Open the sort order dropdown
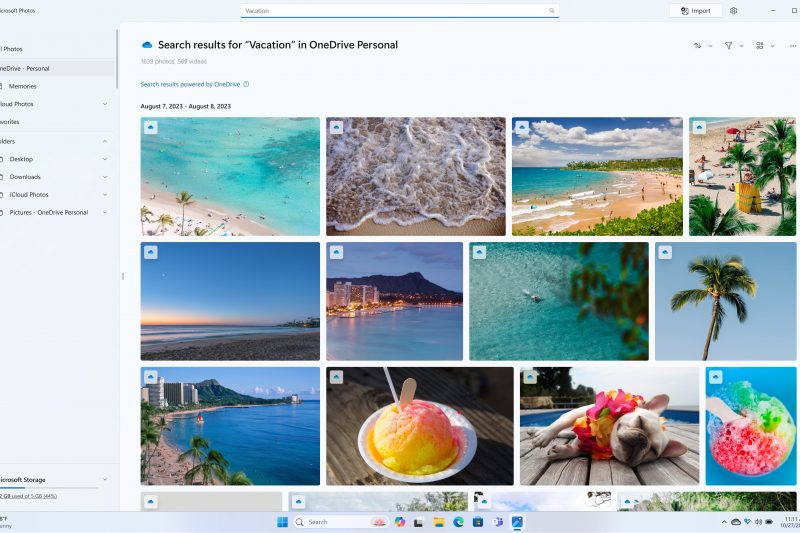800x533 pixels. (x=703, y=46)
